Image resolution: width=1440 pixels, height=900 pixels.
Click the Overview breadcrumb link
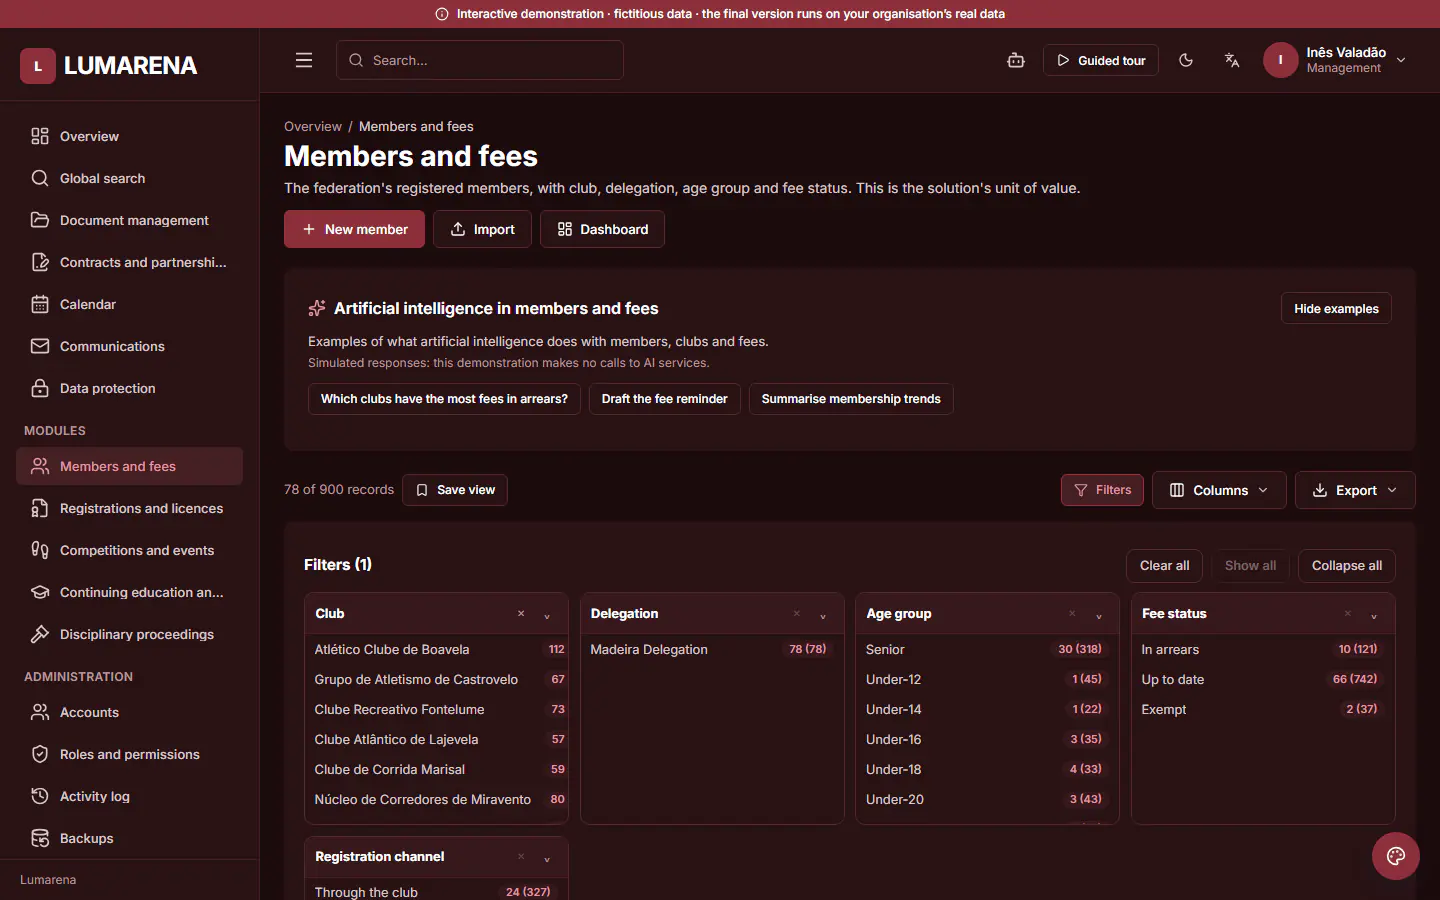[313, 126]
